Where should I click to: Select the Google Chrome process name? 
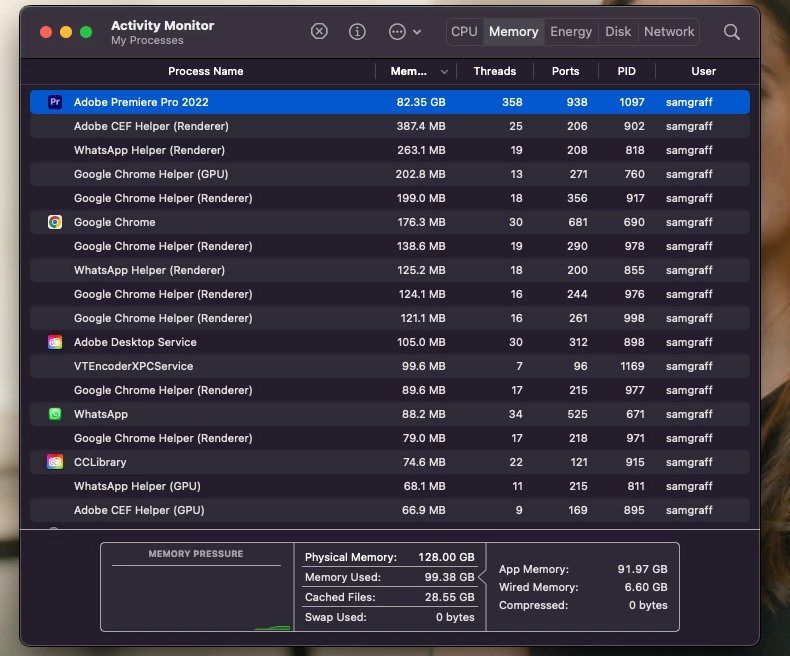[x=114, y=222]
